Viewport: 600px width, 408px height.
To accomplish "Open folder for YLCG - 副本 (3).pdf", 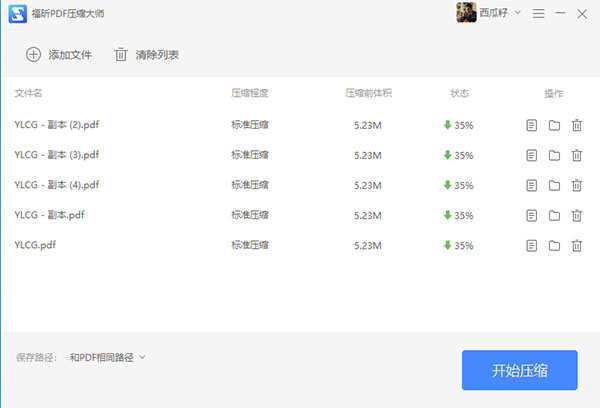I will tap(554, 155).
